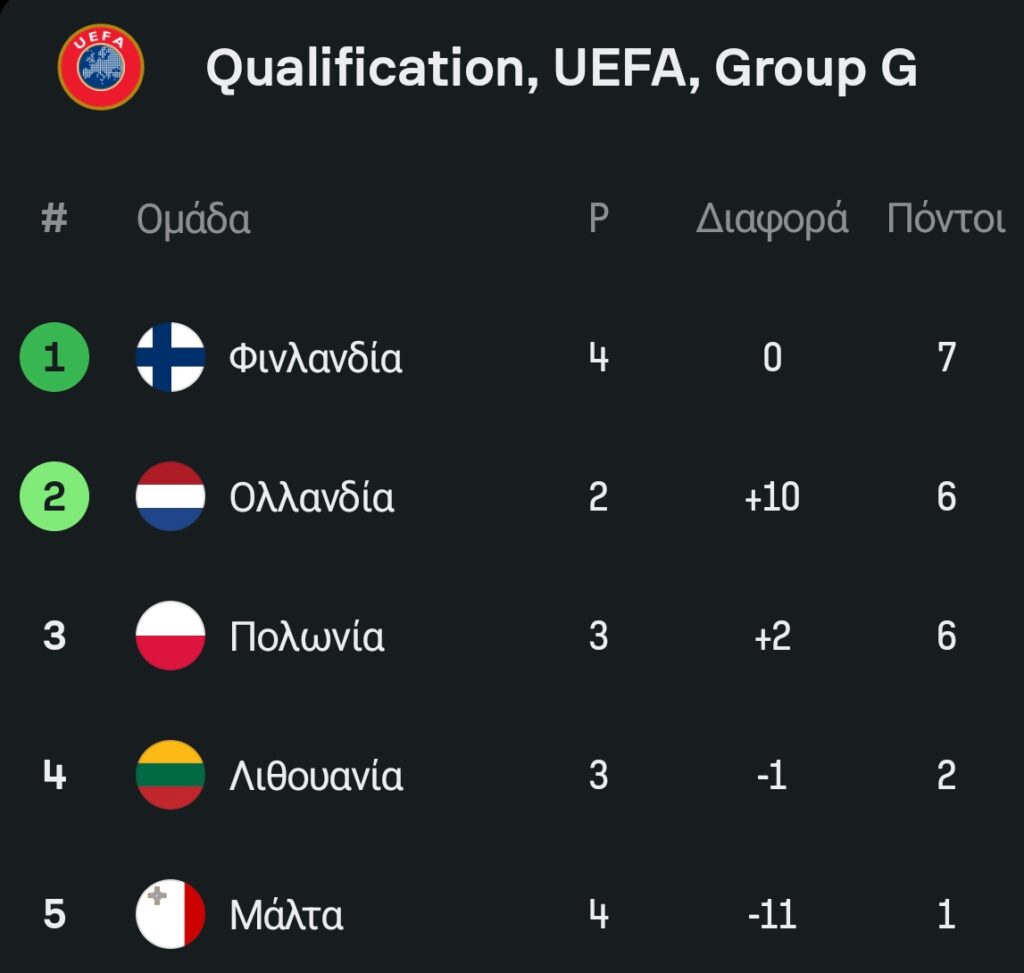Click the UEFA logo icon

101,67
